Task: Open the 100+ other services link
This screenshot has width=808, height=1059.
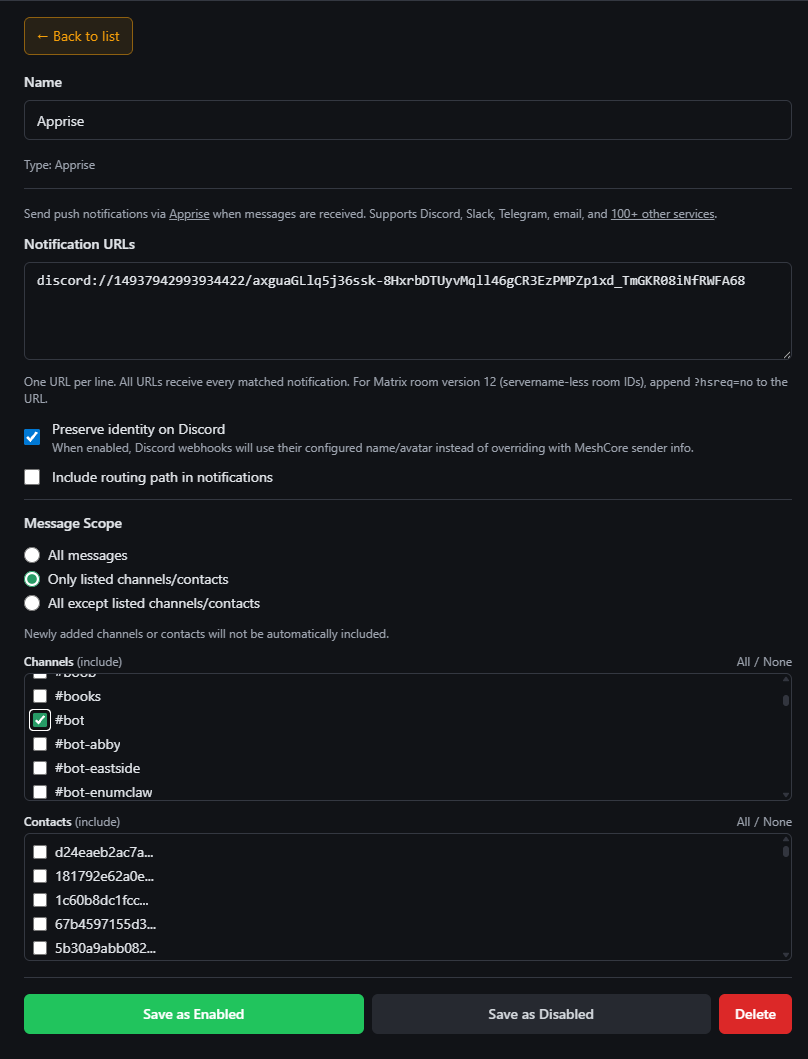Action: click(x=662, y=214)
